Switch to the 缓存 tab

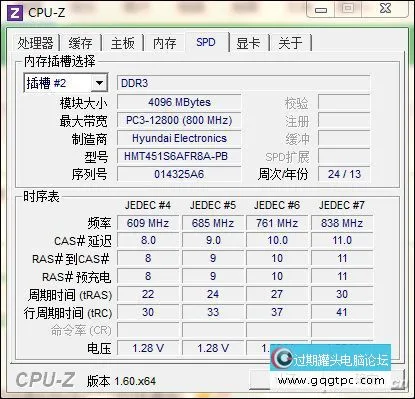(80, 43)
